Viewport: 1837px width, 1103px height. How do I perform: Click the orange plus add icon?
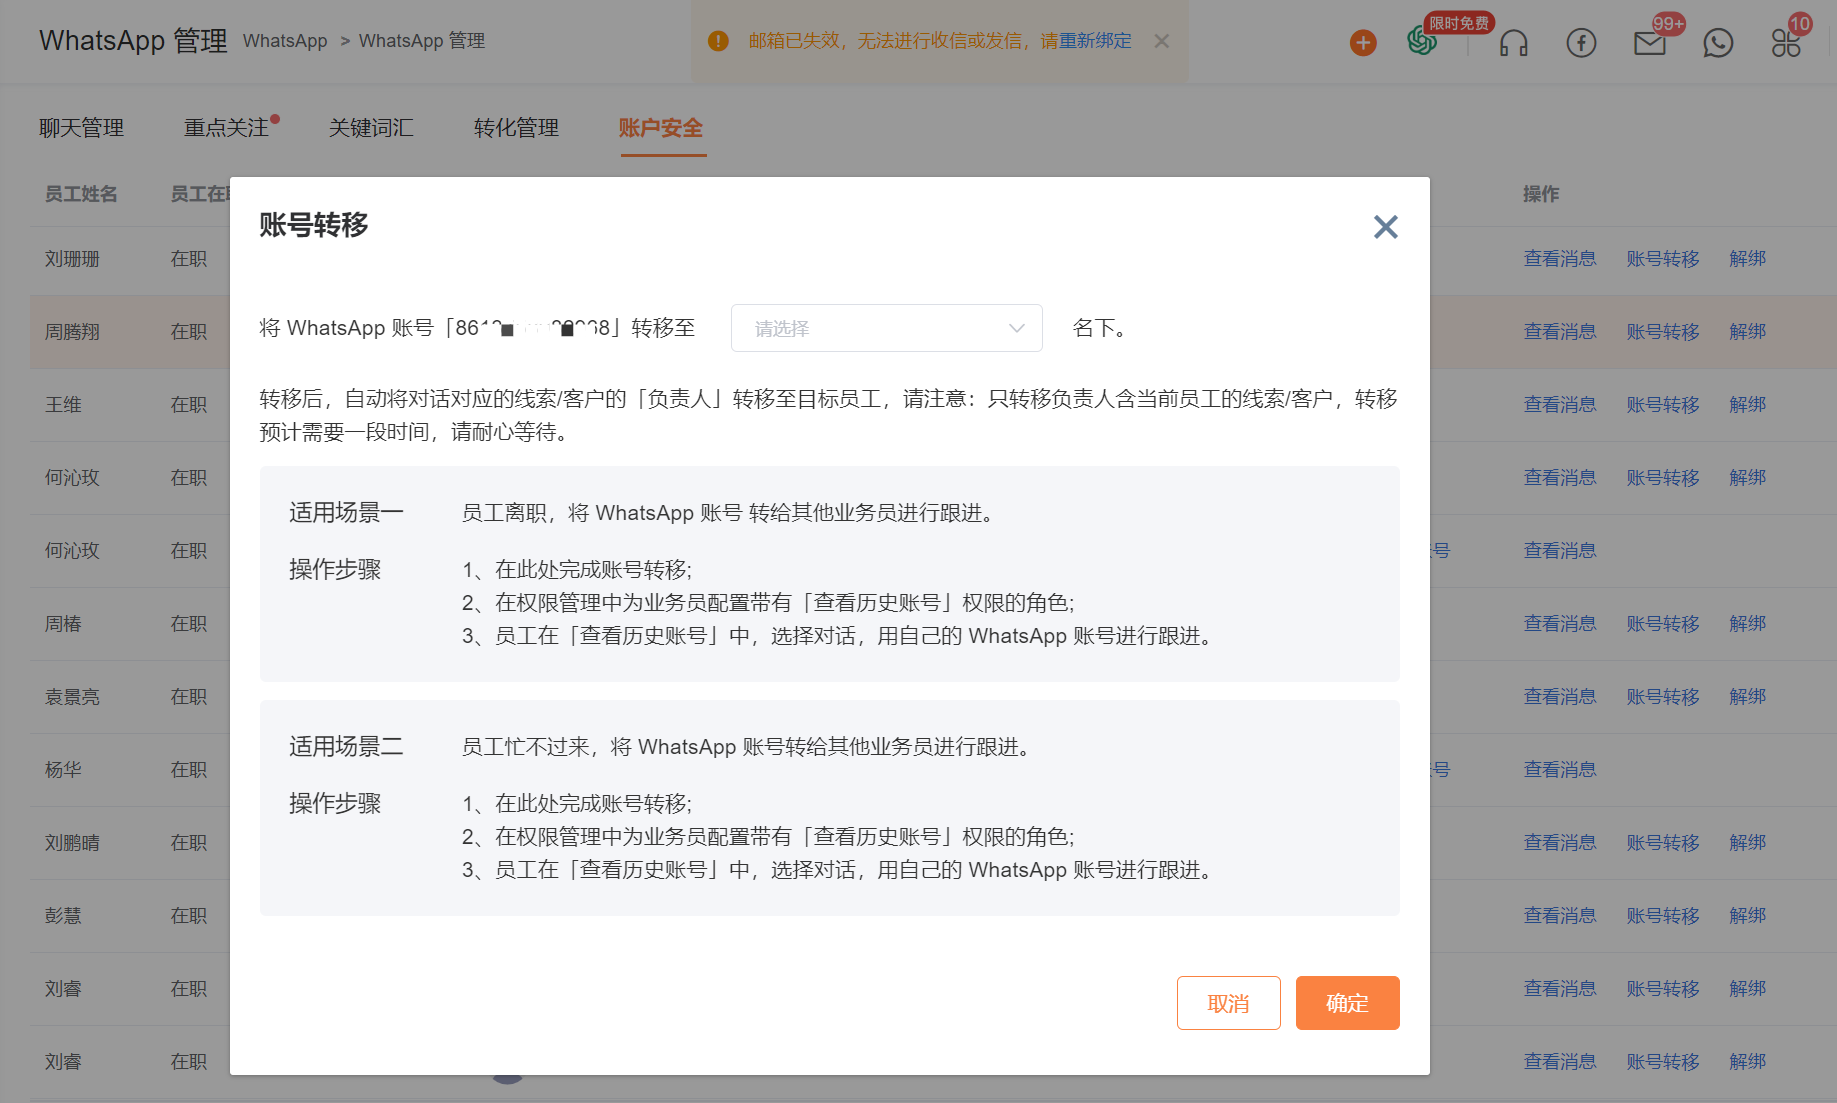coord(1361,42)
